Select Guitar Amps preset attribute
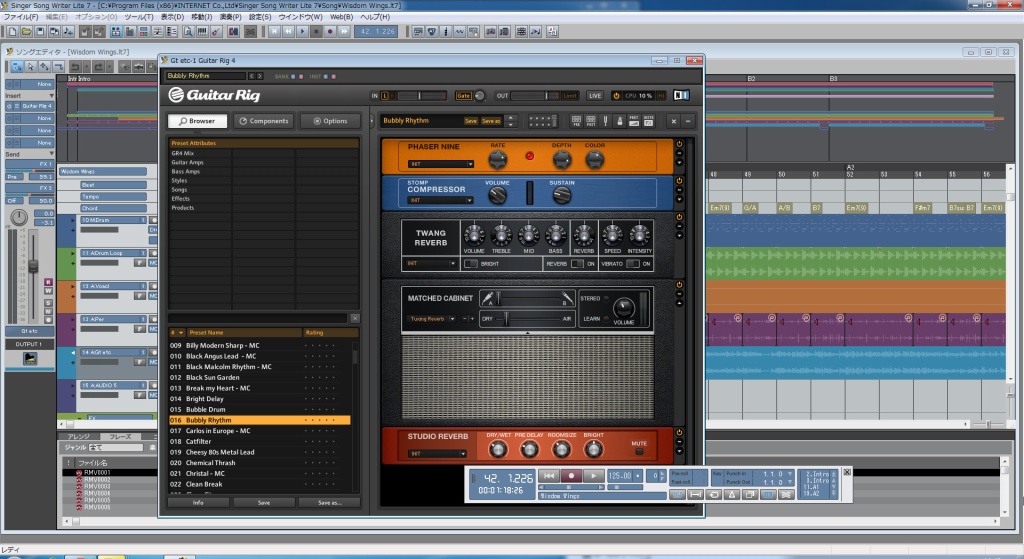The width and height of the screenshot is (1024, 559). coord(187,162)
